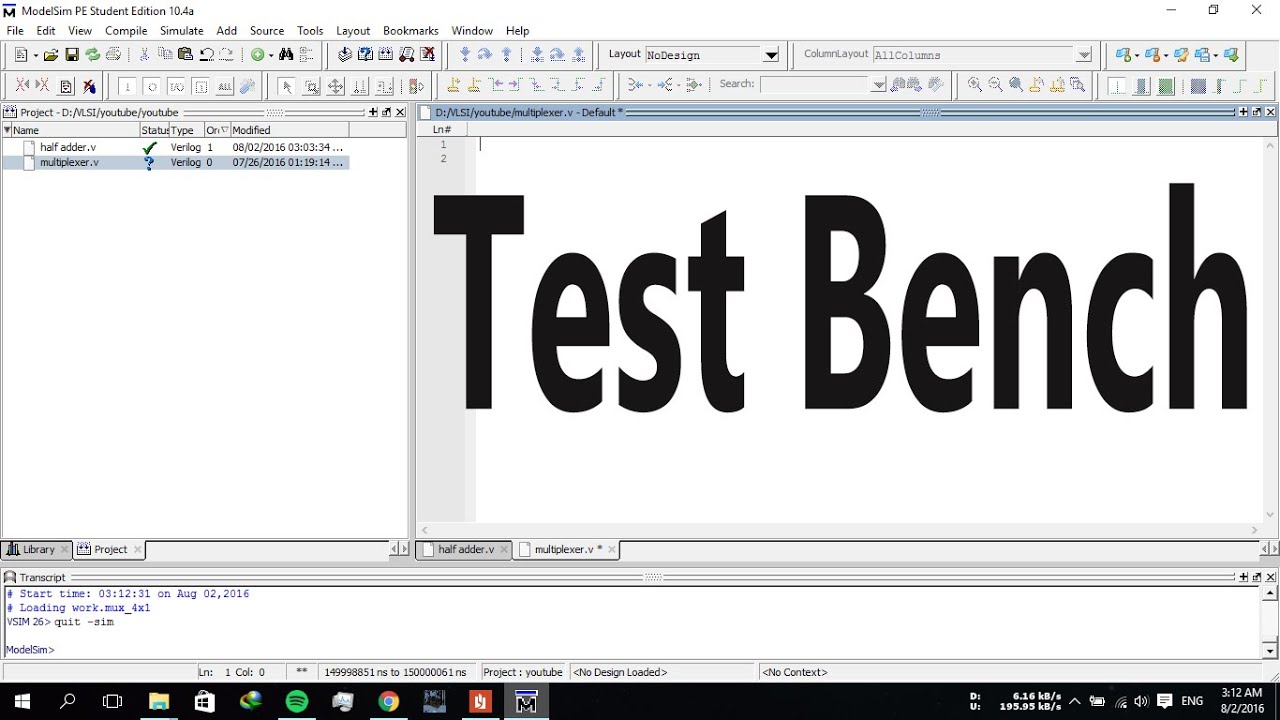Click the Transcript ModelSim> command prompt
The width and height of the screenshot is (1280, 720).
[30, 650]
